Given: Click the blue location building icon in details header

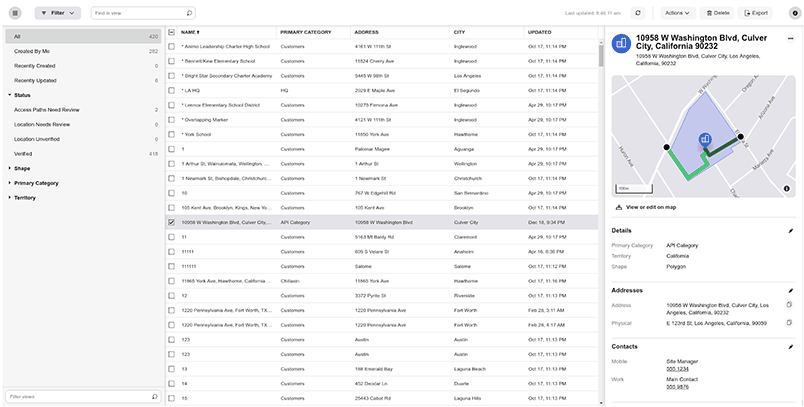Looking at the screenshot, I should click(621, 44).
